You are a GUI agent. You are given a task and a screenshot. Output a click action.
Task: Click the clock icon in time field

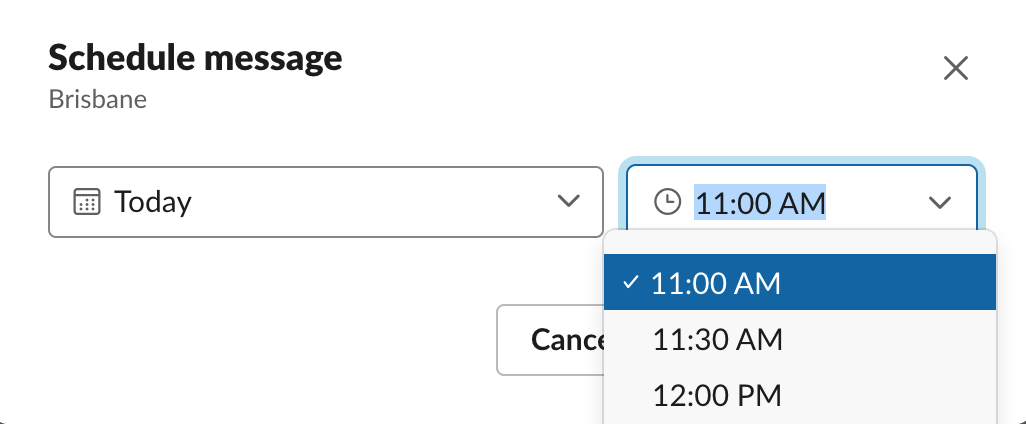coord(666,202)
